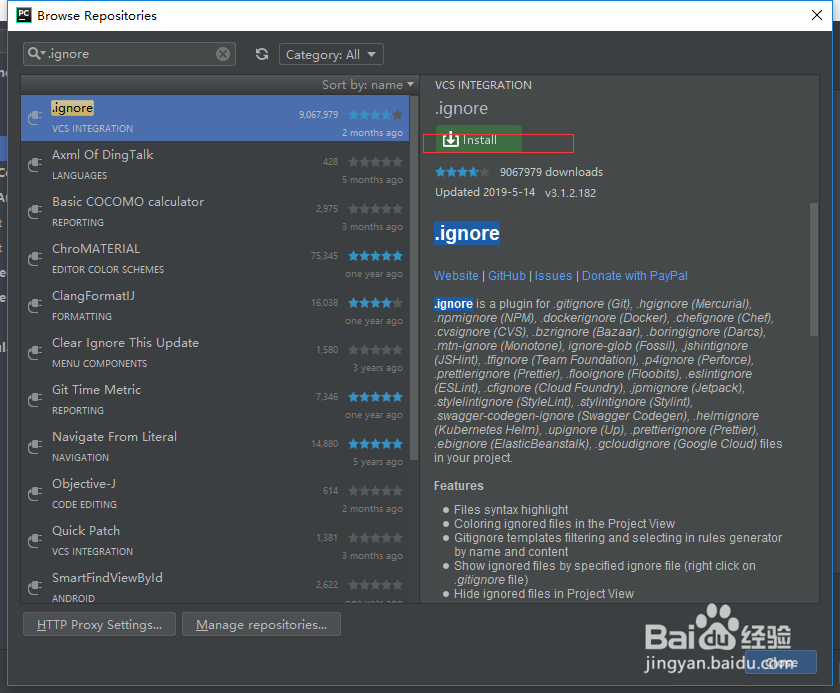Select the SmartFindViewById plugin
The width and height of the screenshot is (840, 693).
[215, 585]
